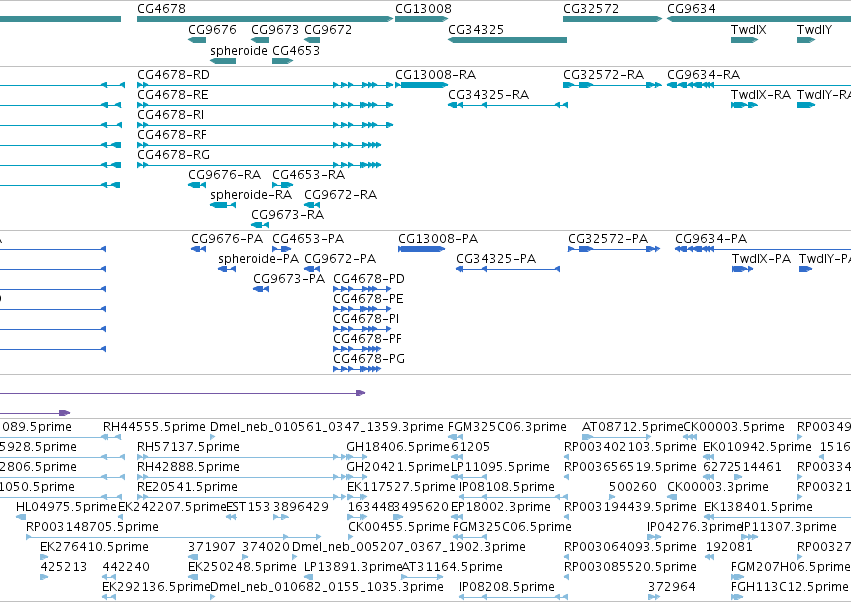The height and width of the screenshot is (602, 851).
Task: Select transcript CG4678-RF
Action: tap(172, 135)
